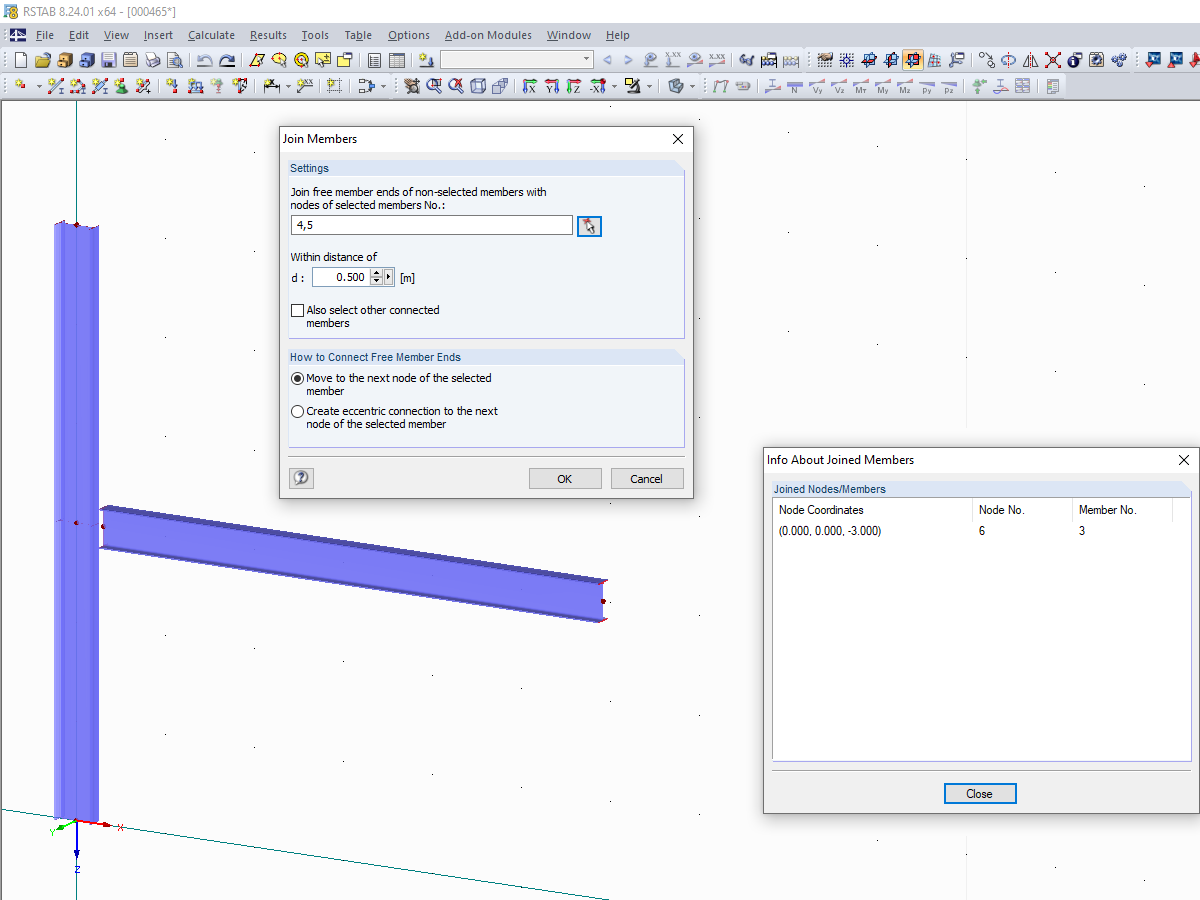Click Close in Info About Joined Members
This screenshot has height=900, width=1200.
pyautogui.click(x=980, y=793)
